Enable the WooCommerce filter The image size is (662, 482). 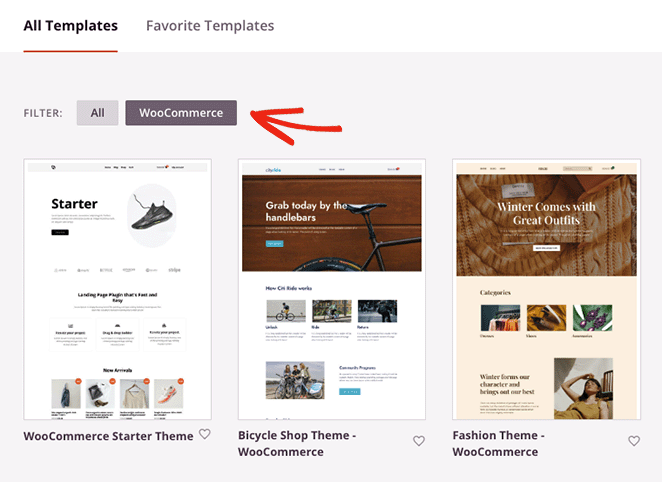coord(181,113)
